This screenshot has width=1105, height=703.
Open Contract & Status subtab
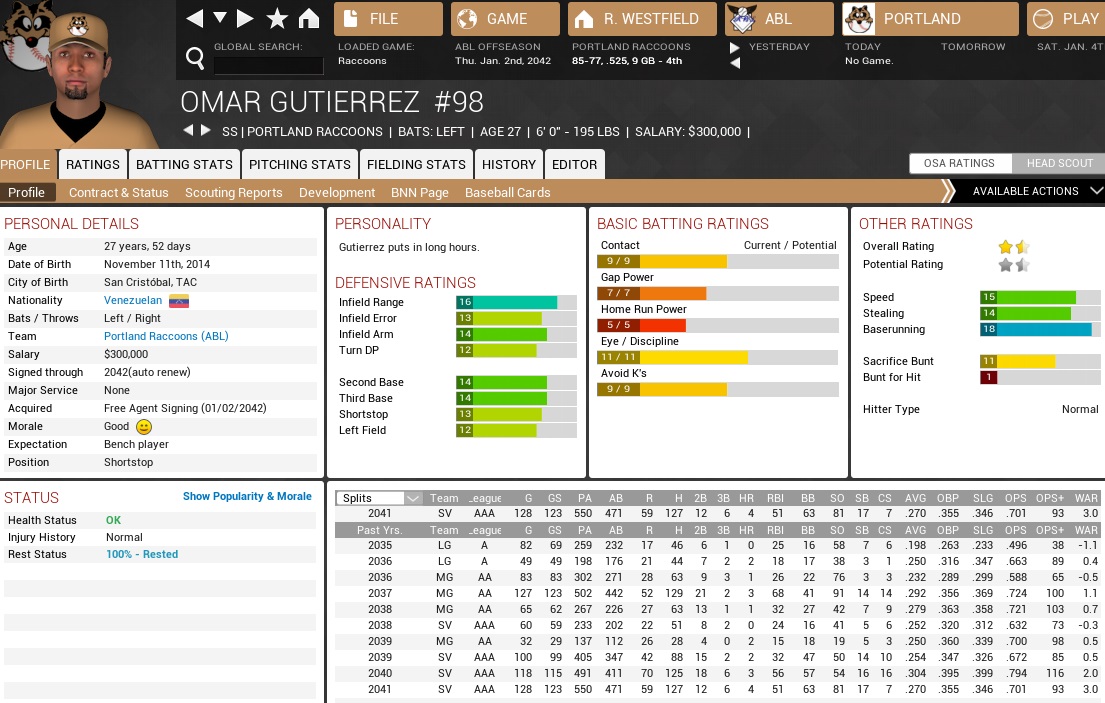pyautogui.click(x=118, y=192)
